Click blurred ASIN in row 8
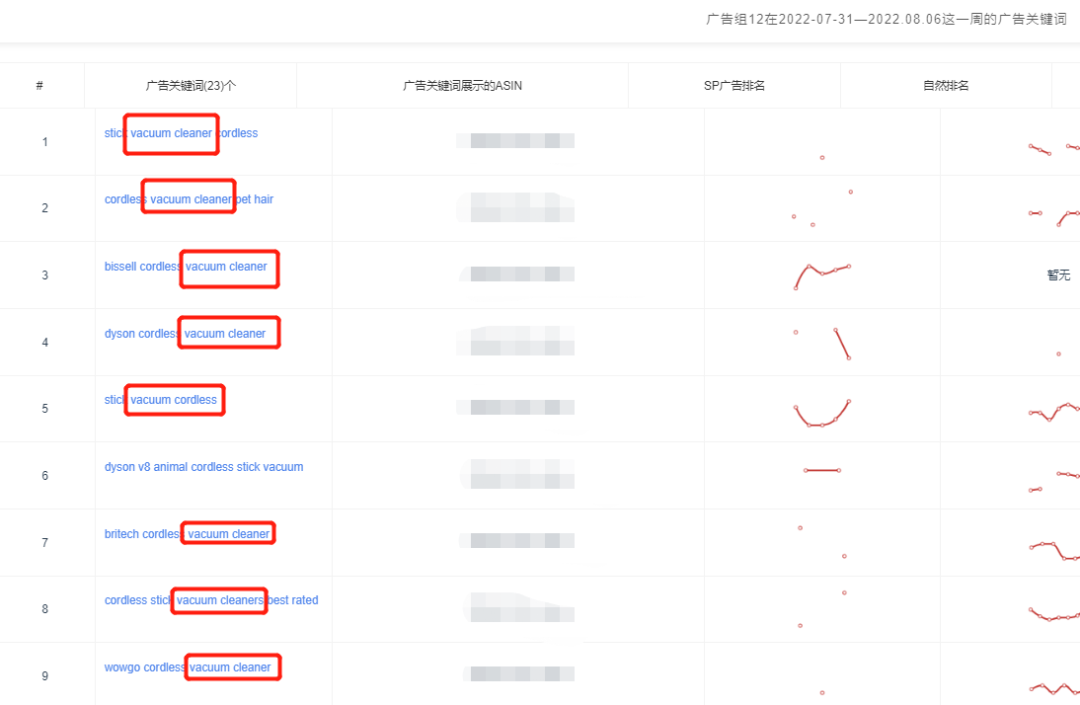The image size is (1080, 705). click(x=518, y=607)
